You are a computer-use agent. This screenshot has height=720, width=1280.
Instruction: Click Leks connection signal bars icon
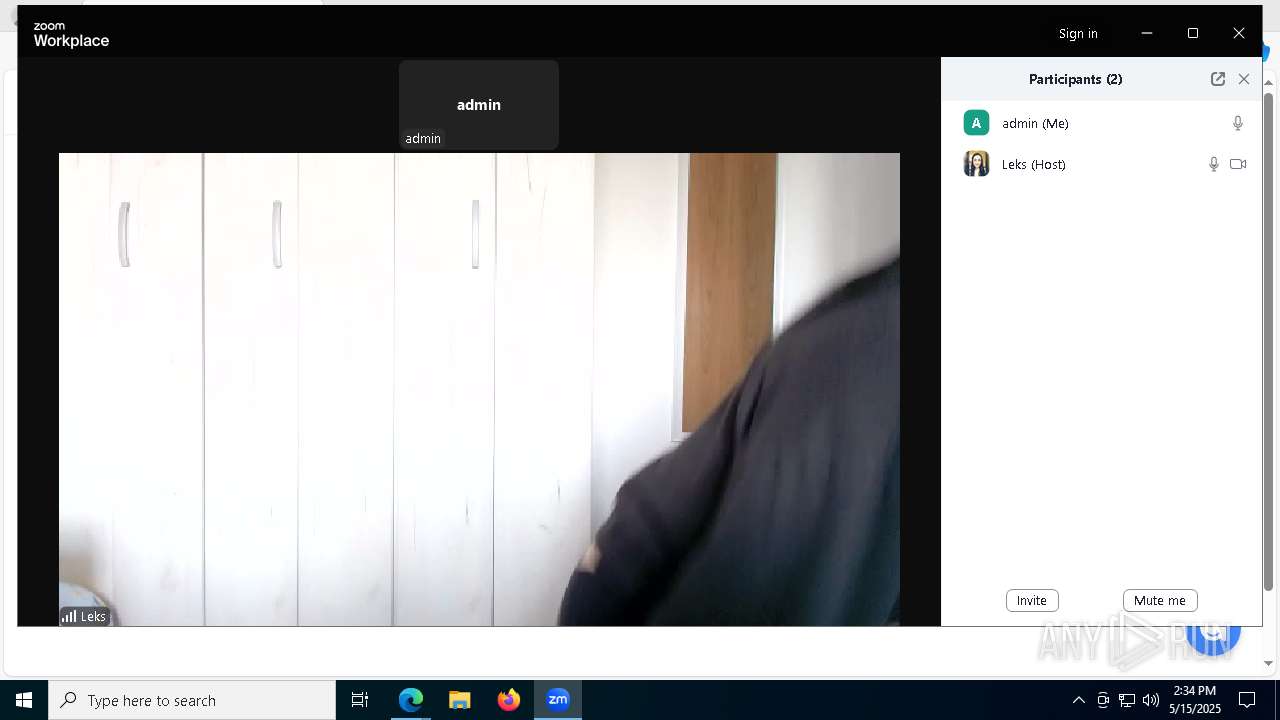69,617
